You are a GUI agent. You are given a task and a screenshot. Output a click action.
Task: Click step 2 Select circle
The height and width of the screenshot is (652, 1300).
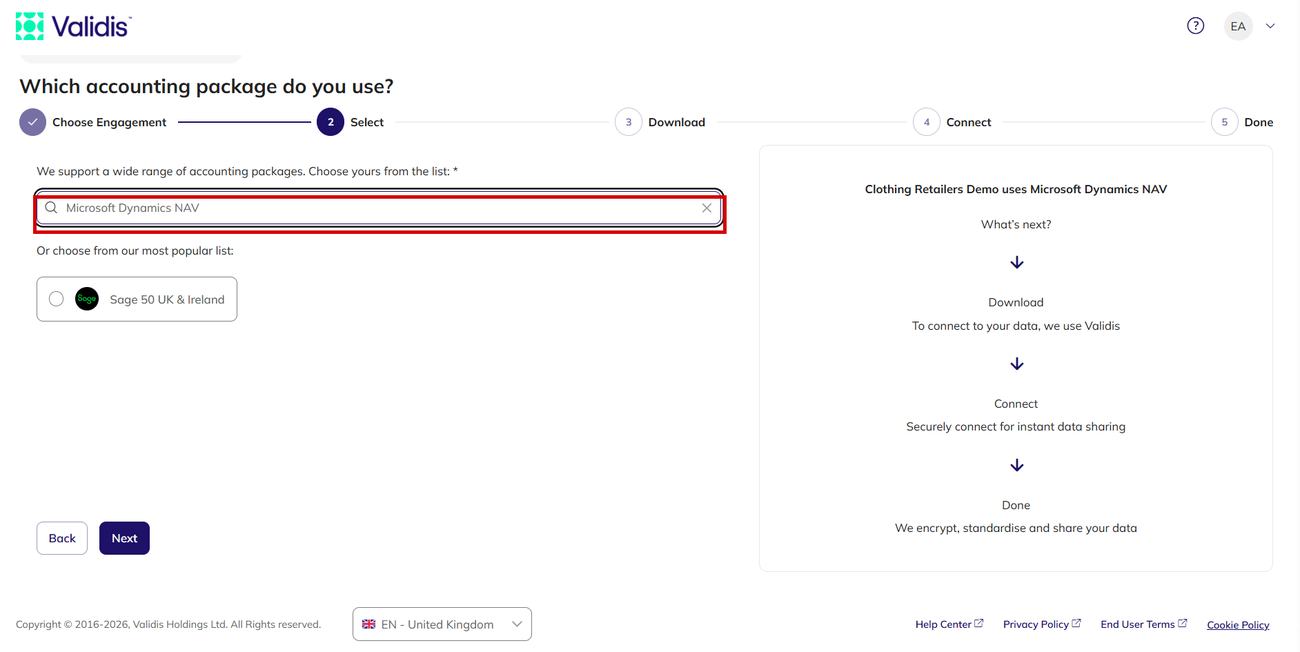coord(331,122)
